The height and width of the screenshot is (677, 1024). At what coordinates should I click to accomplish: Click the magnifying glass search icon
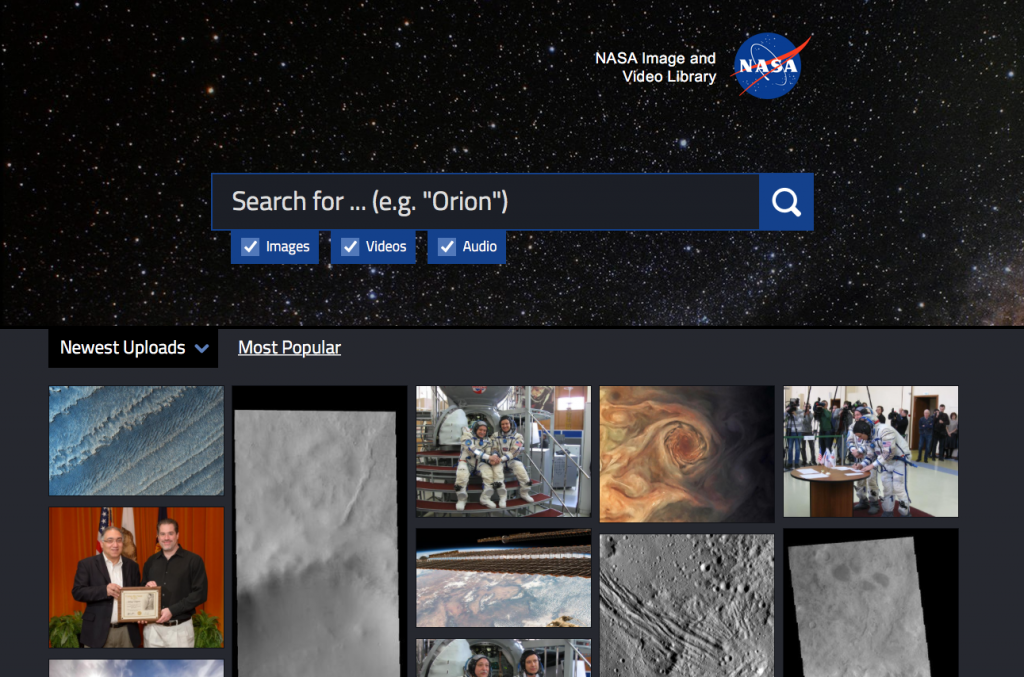[x=786, y=201]
